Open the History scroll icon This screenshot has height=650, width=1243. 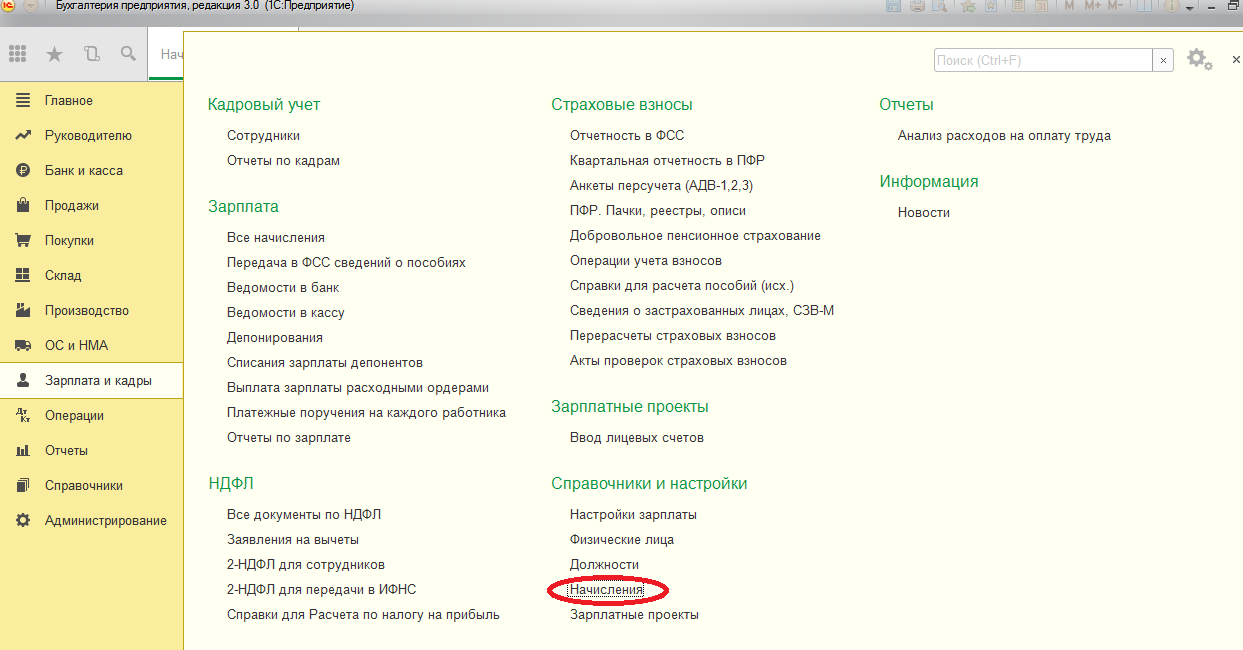(91, 54)
